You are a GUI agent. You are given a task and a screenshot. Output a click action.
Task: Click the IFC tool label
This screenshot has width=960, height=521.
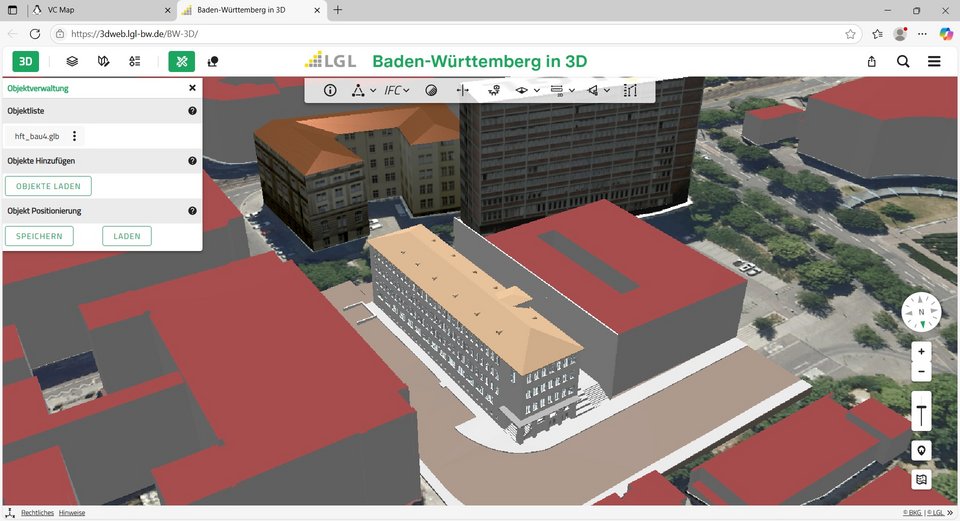point(392,91)
